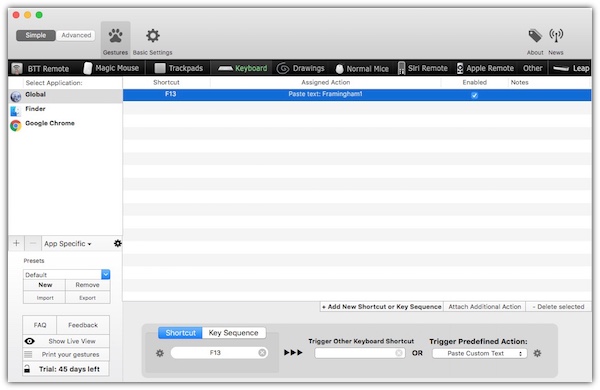
Task: Switch to the Drawings tab
Action: [x=301, y=68]
